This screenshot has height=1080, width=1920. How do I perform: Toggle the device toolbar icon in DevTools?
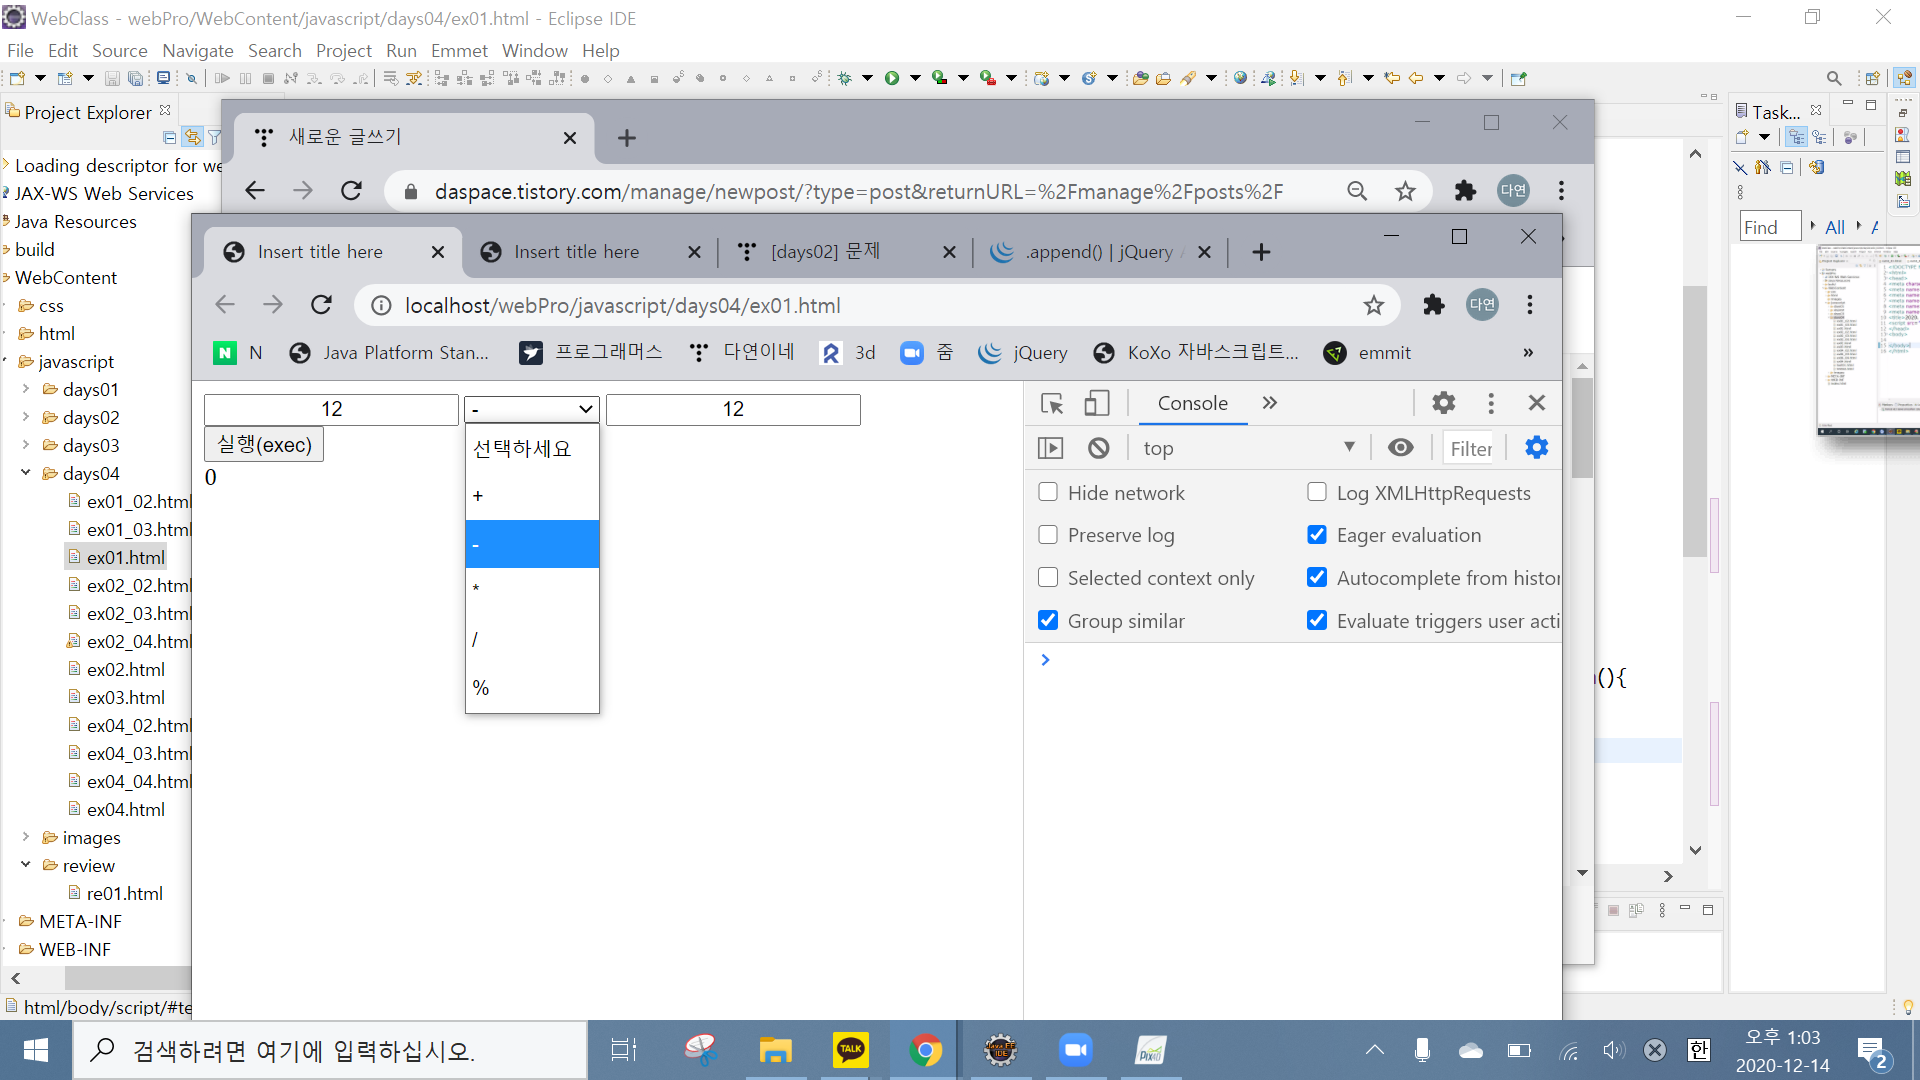1097,403
